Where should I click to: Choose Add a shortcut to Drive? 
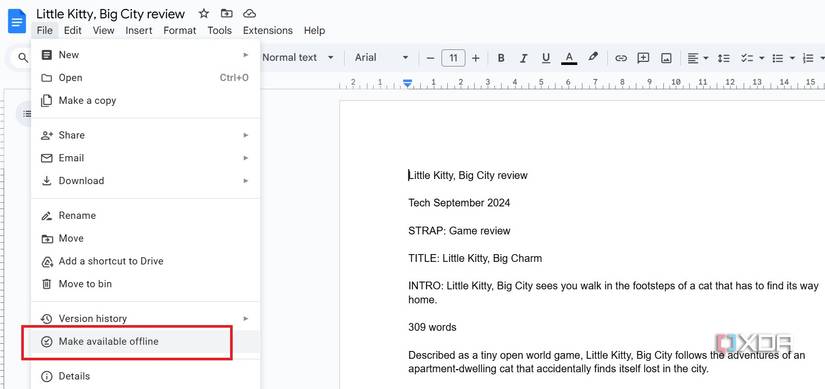(x=145, y=261)
